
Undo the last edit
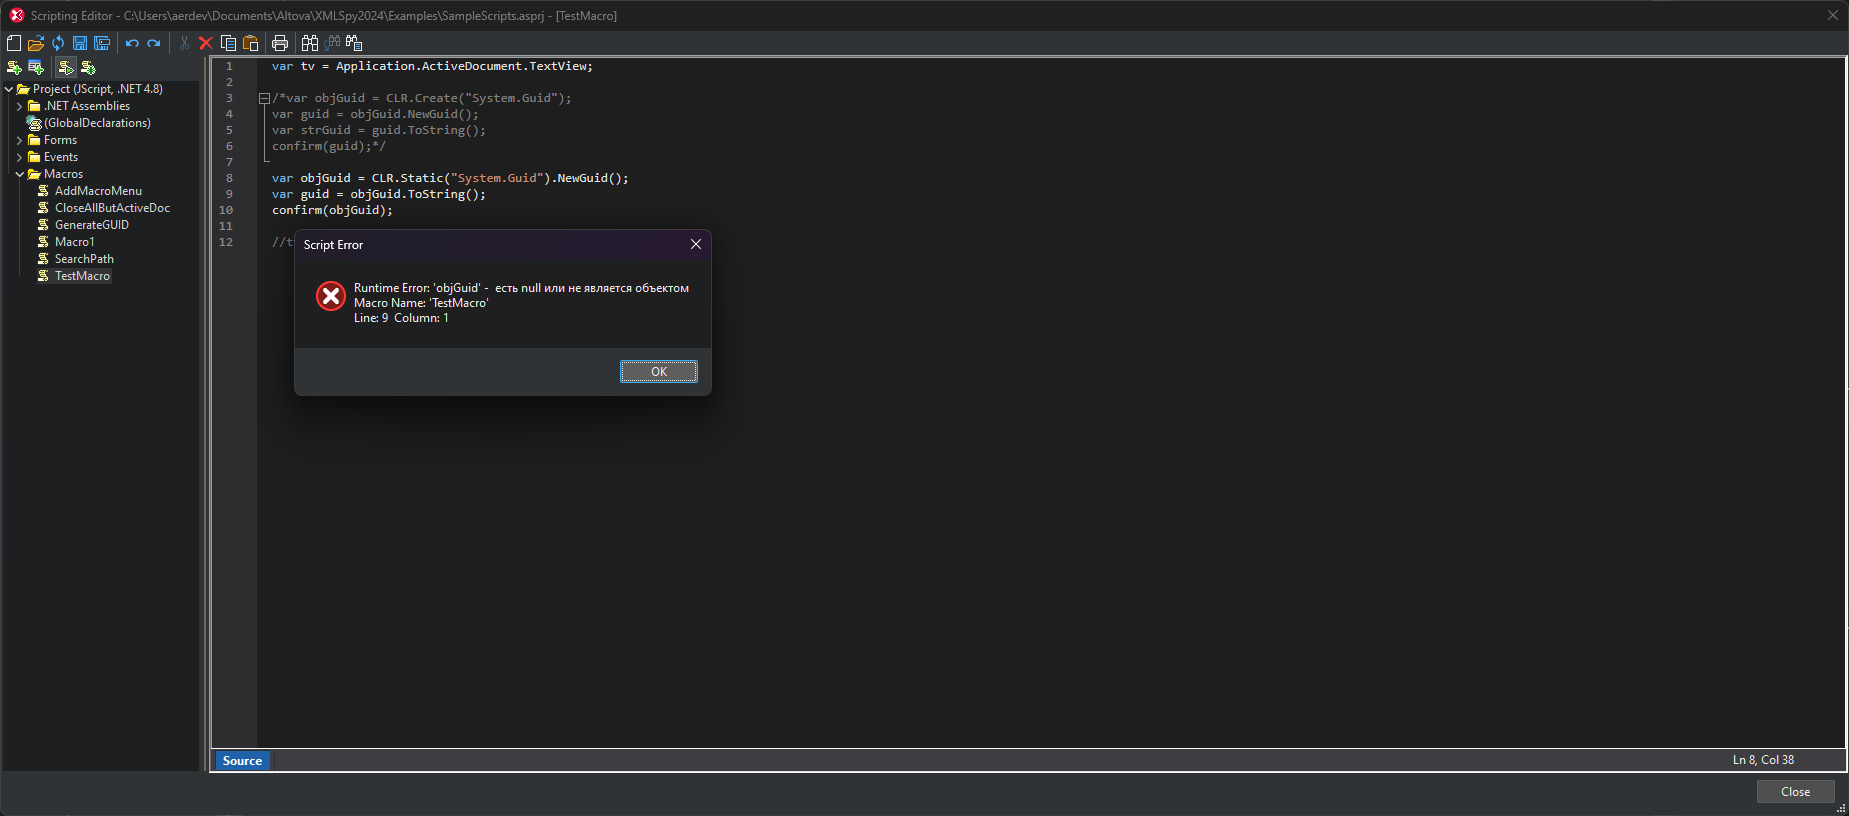coord(132,43)
